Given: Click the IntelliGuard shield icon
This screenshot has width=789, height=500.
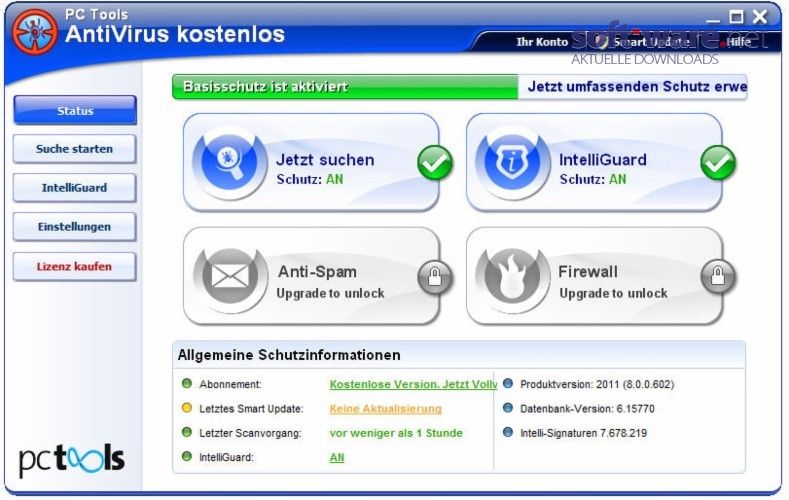Looking at the screenshot, I should pyautogui.click(x=512, y=162).
